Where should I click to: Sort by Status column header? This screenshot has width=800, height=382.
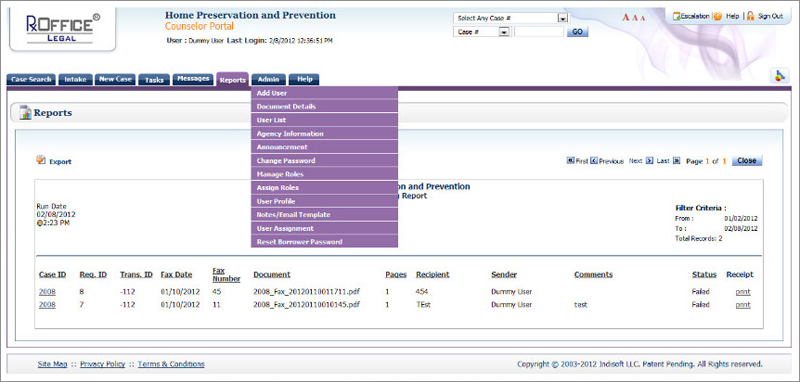(704, 274)
